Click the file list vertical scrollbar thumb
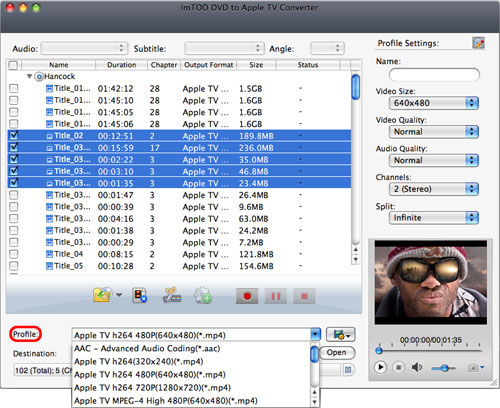This screenshot has width=500, height=408. 356,87
